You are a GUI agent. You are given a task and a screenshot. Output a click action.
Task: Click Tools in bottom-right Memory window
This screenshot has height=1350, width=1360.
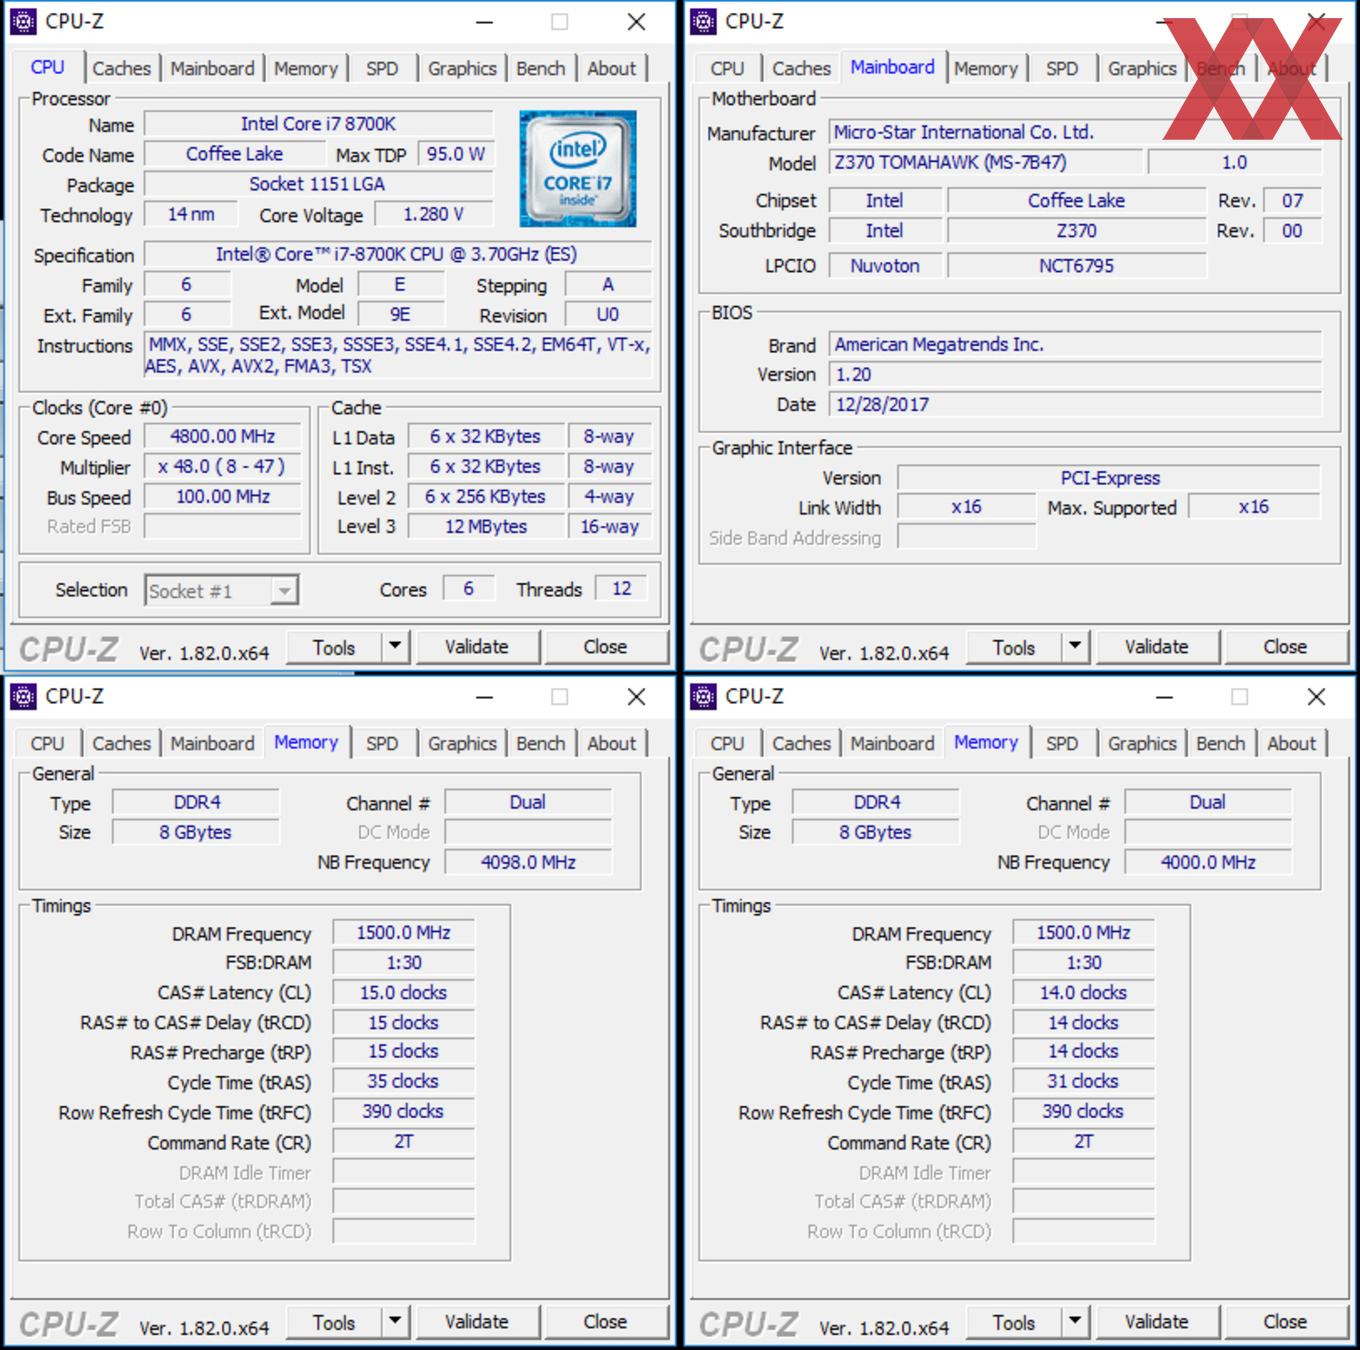[x=1014, y=1322]
